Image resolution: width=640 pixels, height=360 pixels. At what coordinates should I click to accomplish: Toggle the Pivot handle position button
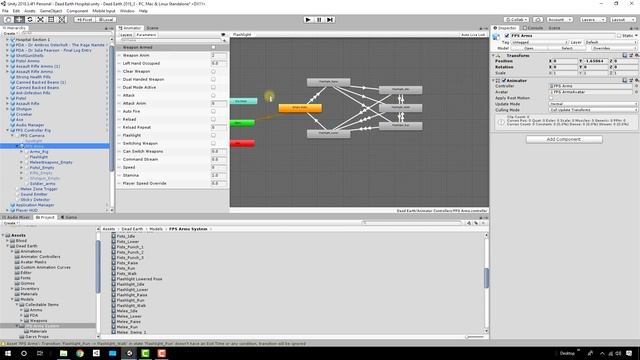85,20
